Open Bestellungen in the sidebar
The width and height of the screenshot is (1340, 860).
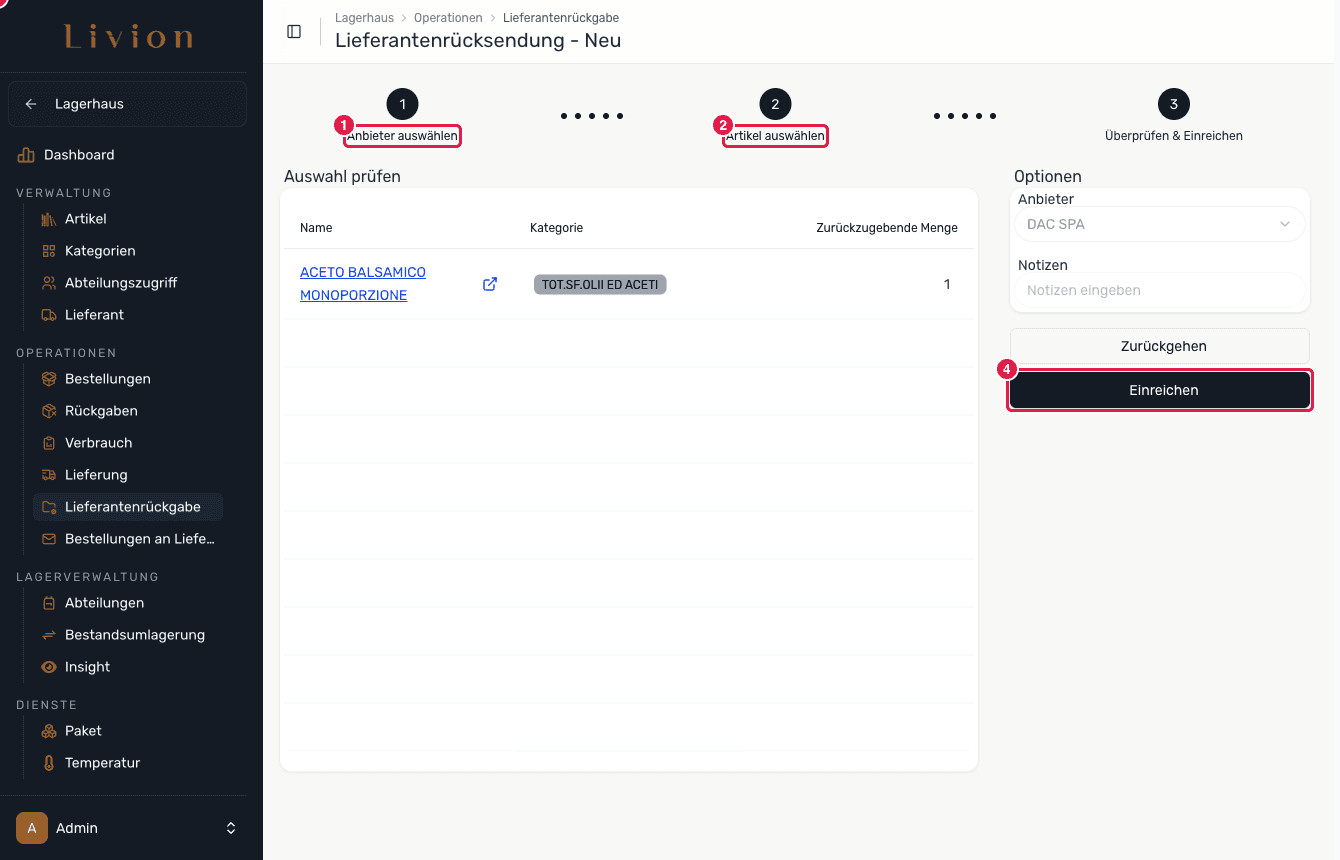108,379
